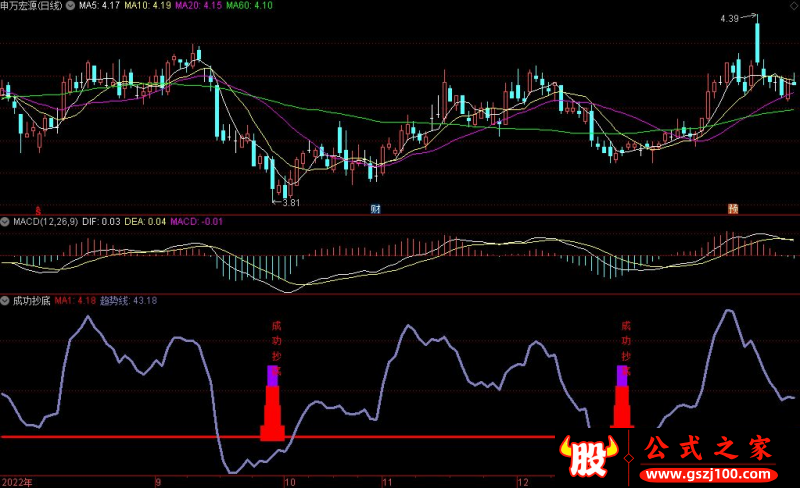
Task: Click the 成功抄底 indicator name label
Action: (32, 301)
